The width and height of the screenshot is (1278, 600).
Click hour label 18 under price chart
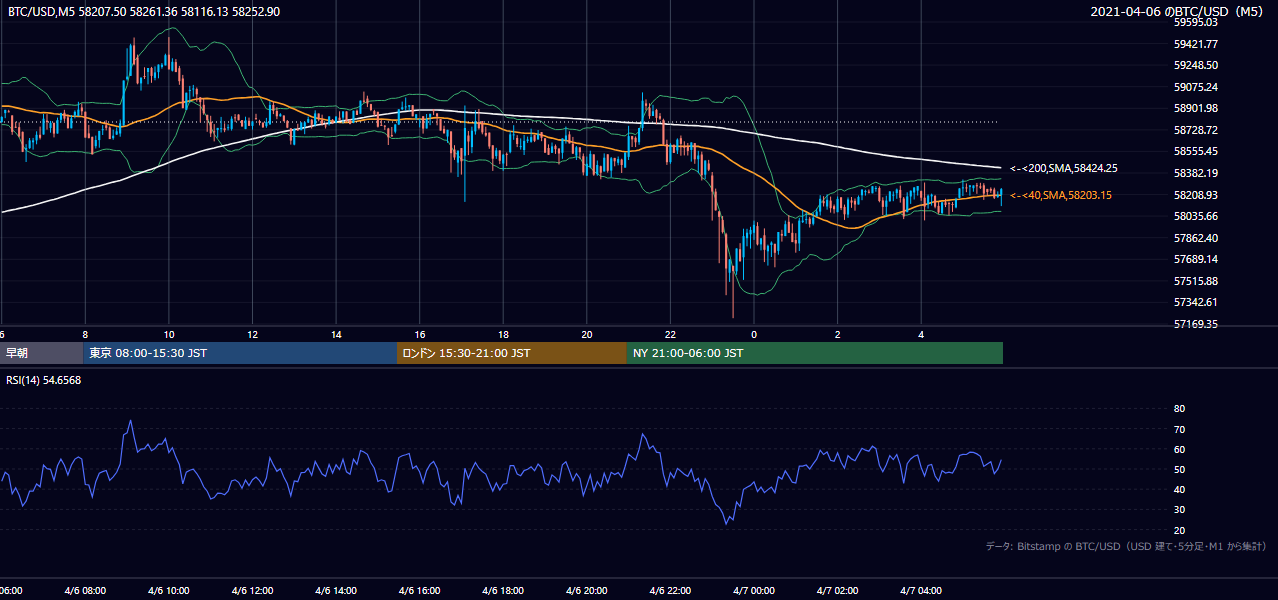click(504, 334)
